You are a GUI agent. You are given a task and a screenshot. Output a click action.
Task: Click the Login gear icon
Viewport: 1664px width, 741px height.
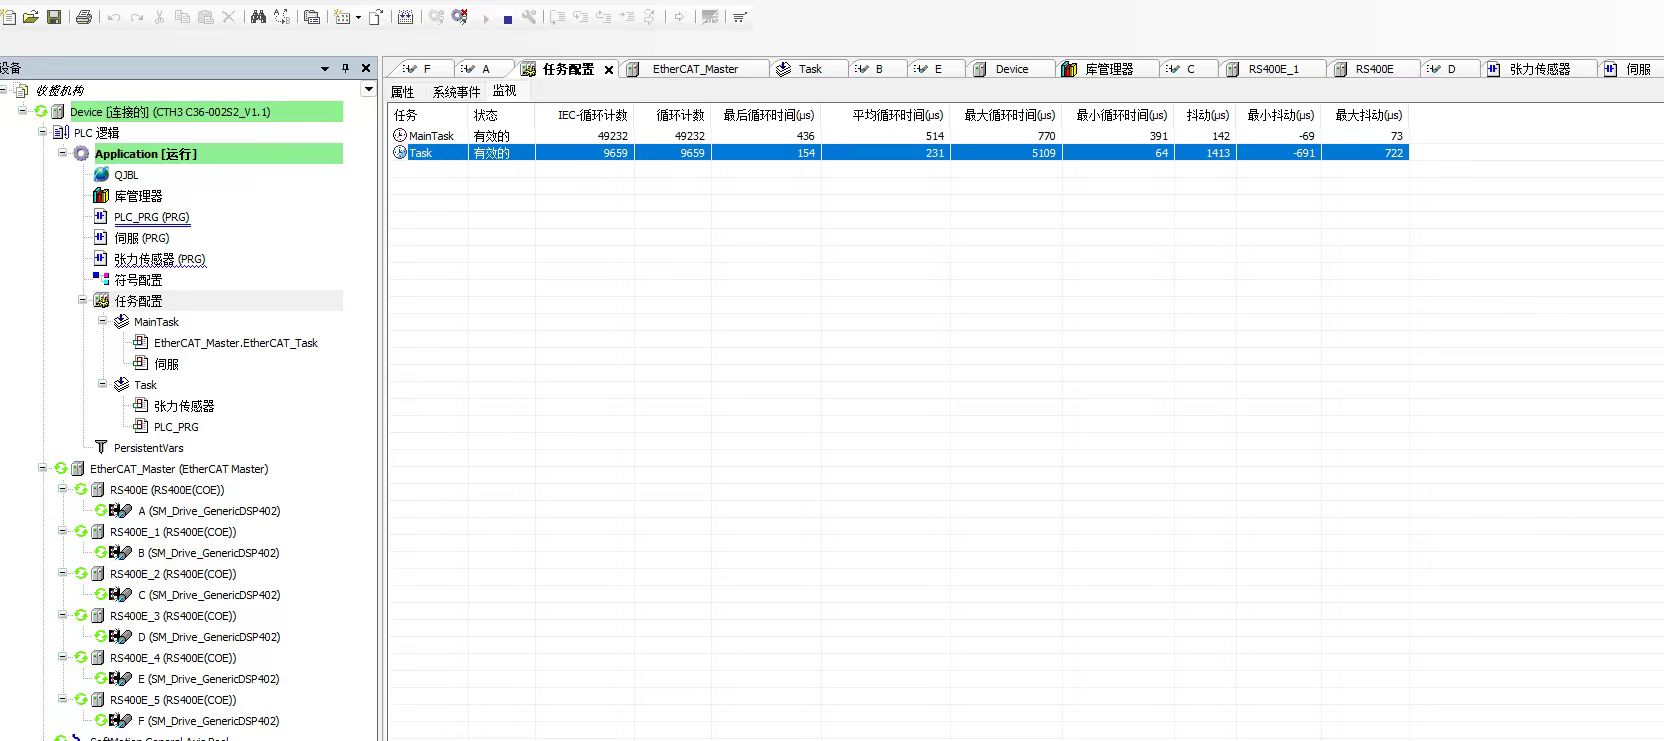[x=437, y=17]
